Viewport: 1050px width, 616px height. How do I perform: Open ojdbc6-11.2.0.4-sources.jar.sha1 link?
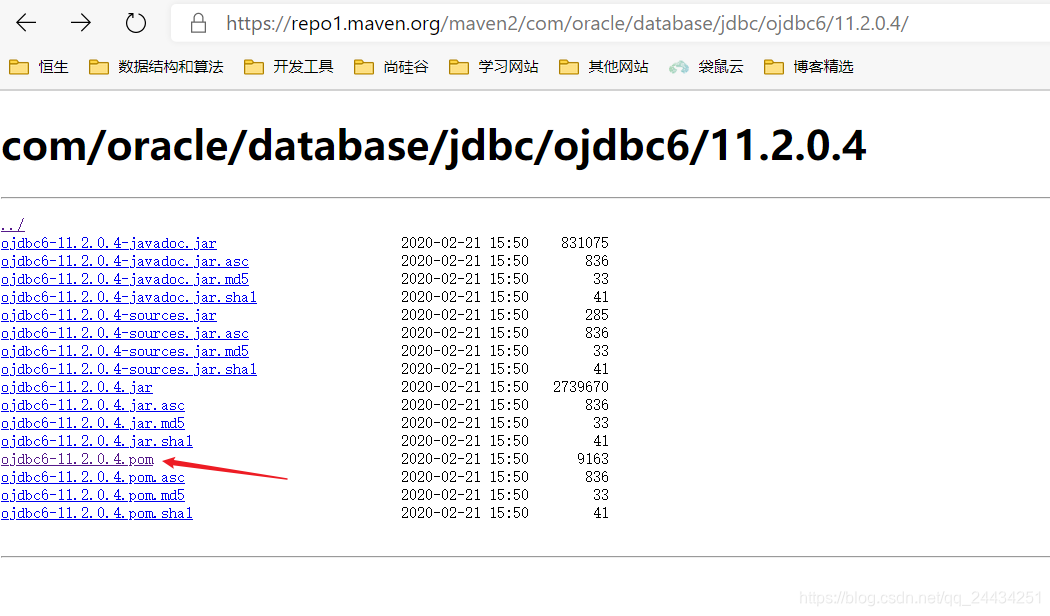pyautogui.click(x=129, y=370)
